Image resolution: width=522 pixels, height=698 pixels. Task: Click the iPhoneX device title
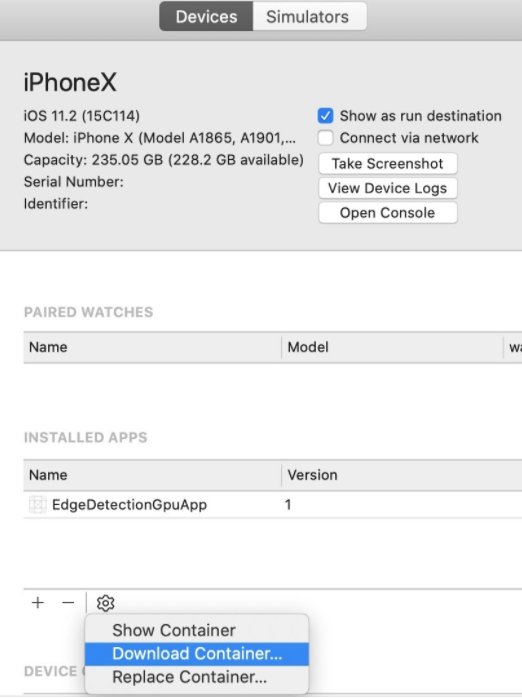pyautogui.click(x=70, y=82)
